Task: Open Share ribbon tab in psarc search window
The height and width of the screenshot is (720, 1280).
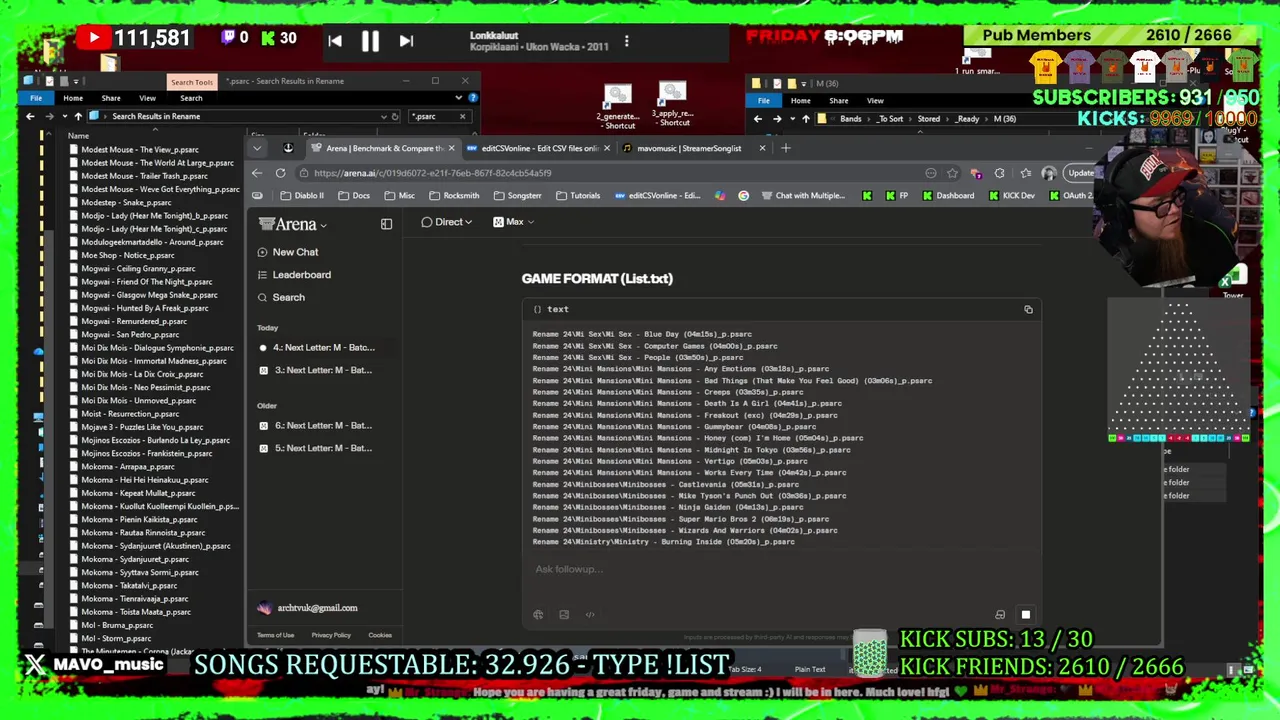Action: point(111,98)
